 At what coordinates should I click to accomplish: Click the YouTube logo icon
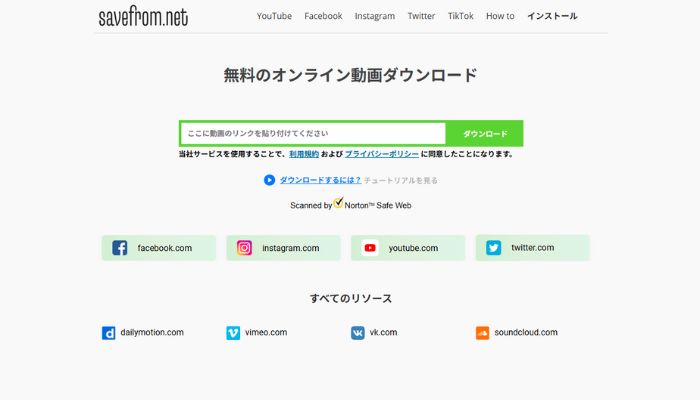(x=370, y=248)
